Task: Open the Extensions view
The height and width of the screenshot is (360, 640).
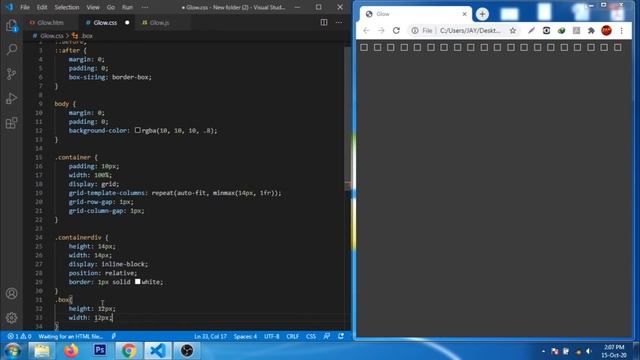Action: point(11,123)
